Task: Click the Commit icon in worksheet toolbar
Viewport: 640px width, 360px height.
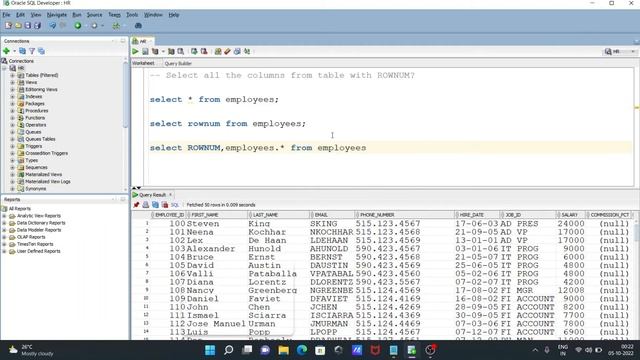Action: click(194, 51)
